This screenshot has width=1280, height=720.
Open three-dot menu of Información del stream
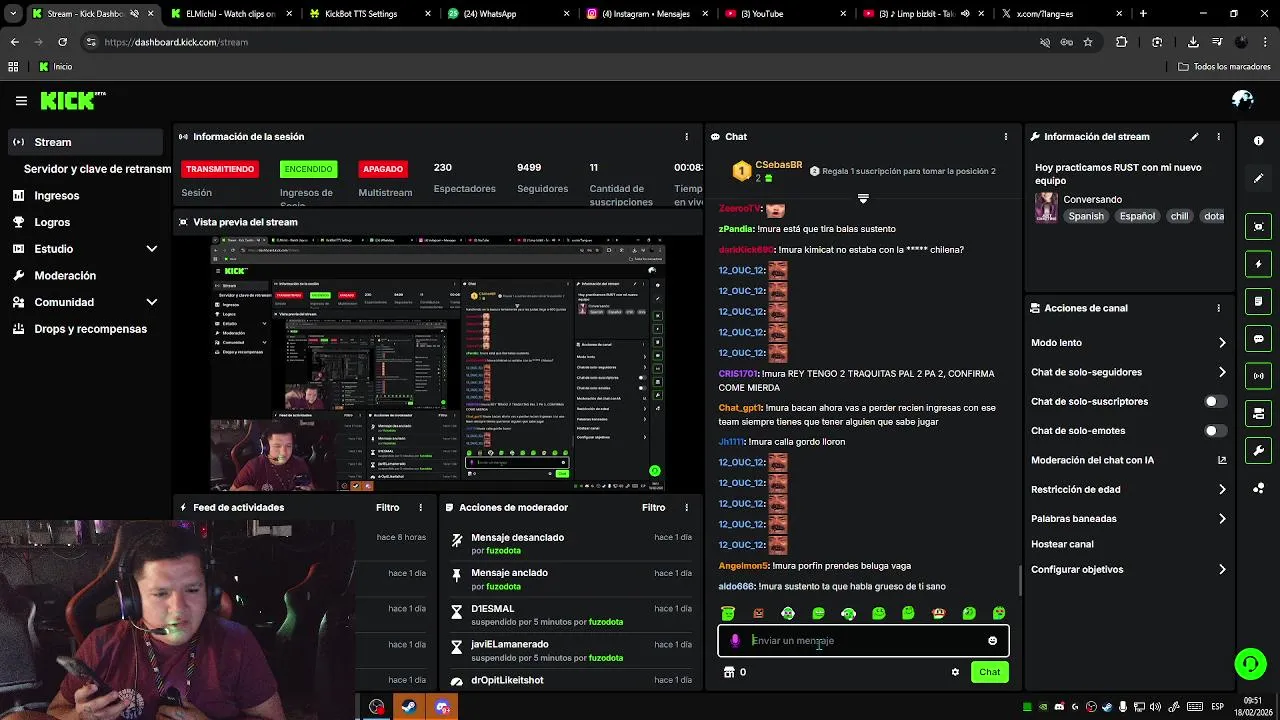click(x=1218, y=137)
